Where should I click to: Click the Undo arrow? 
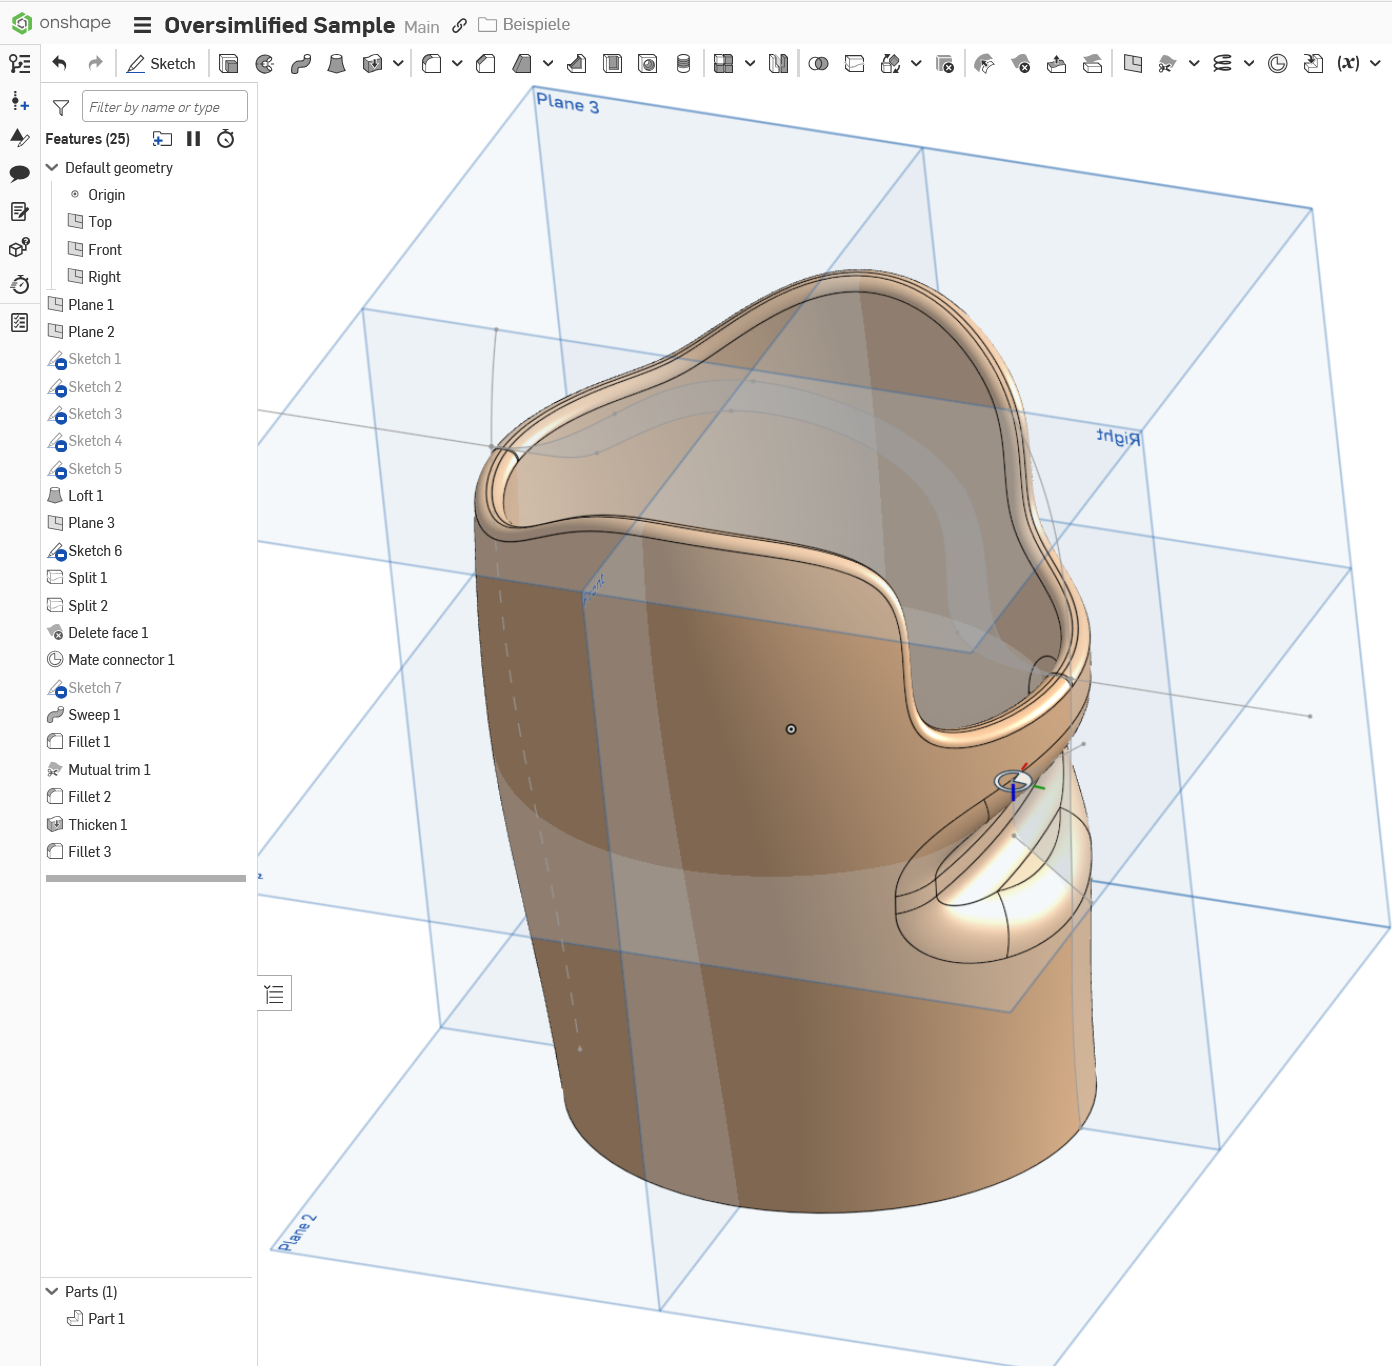click(60, 64)
